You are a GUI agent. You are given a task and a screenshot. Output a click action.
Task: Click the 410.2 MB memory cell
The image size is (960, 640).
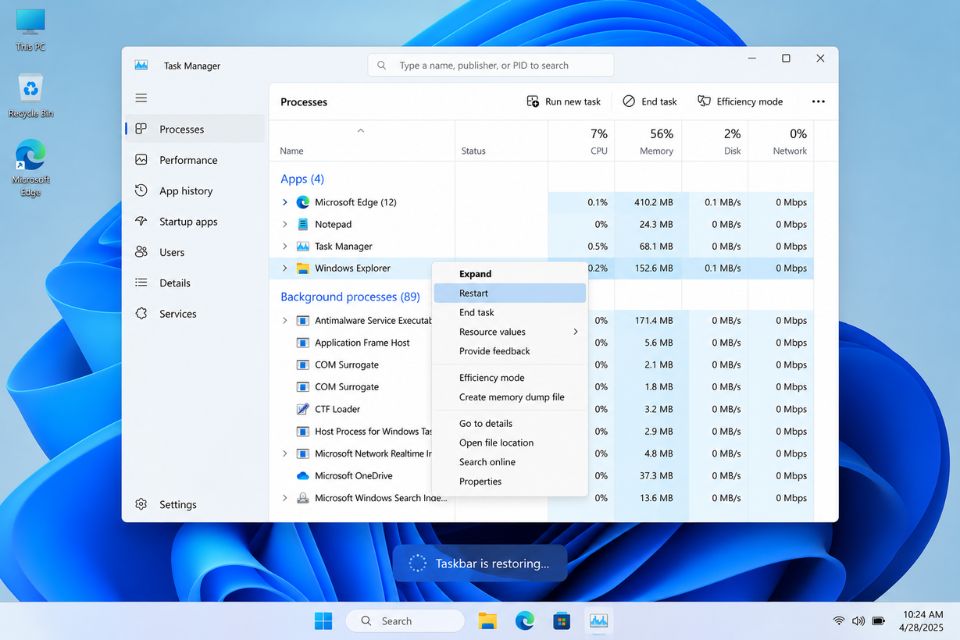[x=653, y=202]
